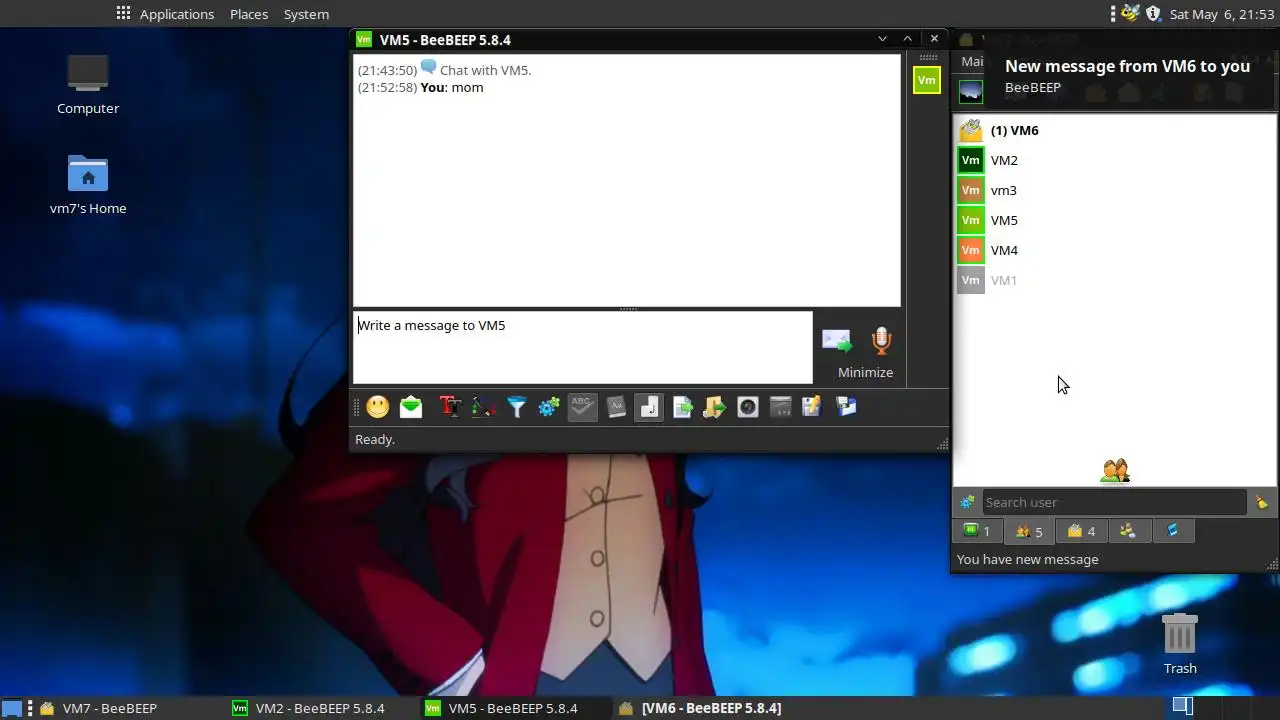This screenshot has width=1280, height=720.
Task: Click the dark window icon in chat toolbar
Action: click(781, 407)
